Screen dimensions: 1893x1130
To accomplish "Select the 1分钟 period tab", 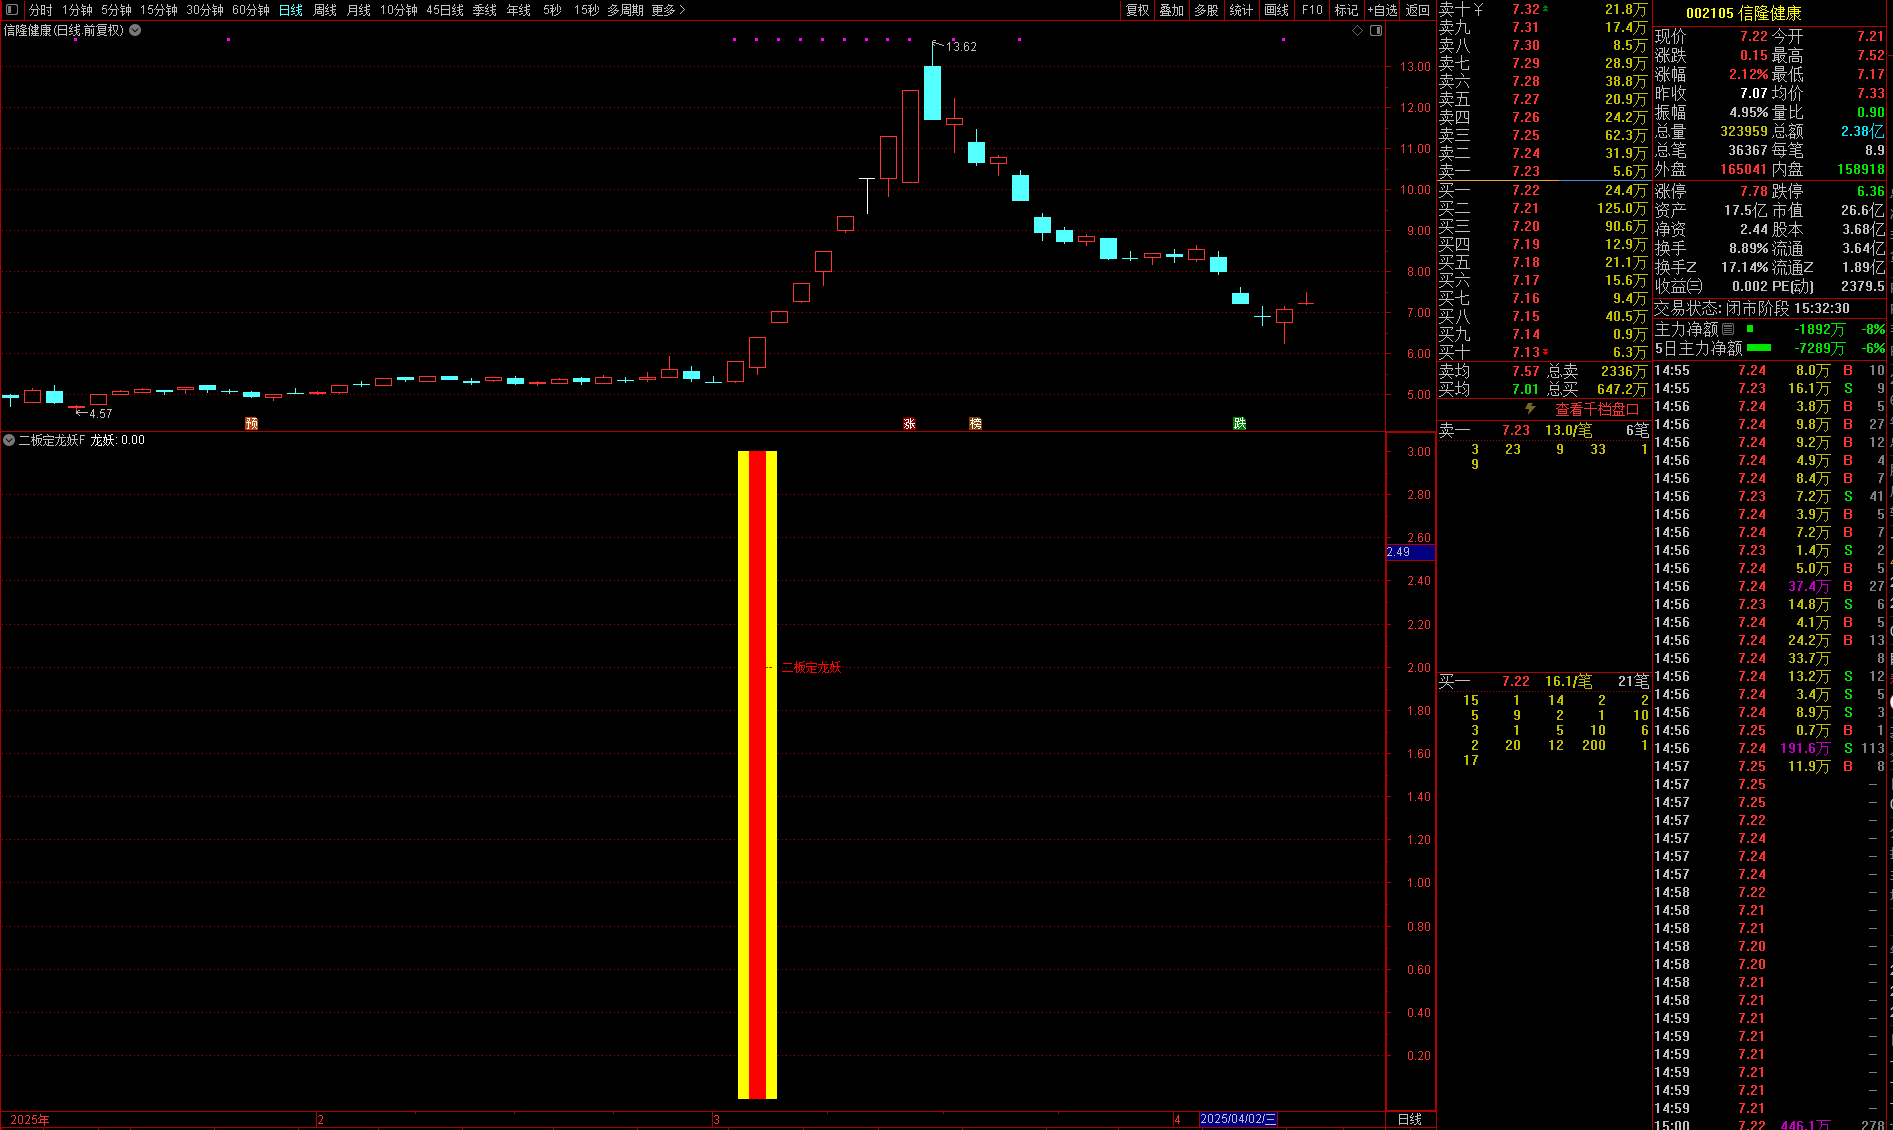I will click(77, 10).
